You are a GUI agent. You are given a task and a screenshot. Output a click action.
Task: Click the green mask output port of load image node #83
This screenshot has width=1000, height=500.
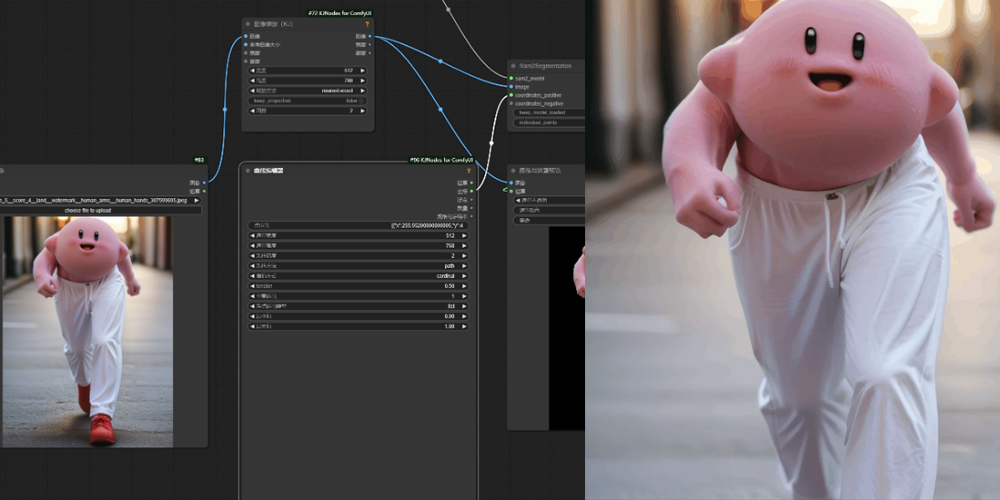pos(204,191)
